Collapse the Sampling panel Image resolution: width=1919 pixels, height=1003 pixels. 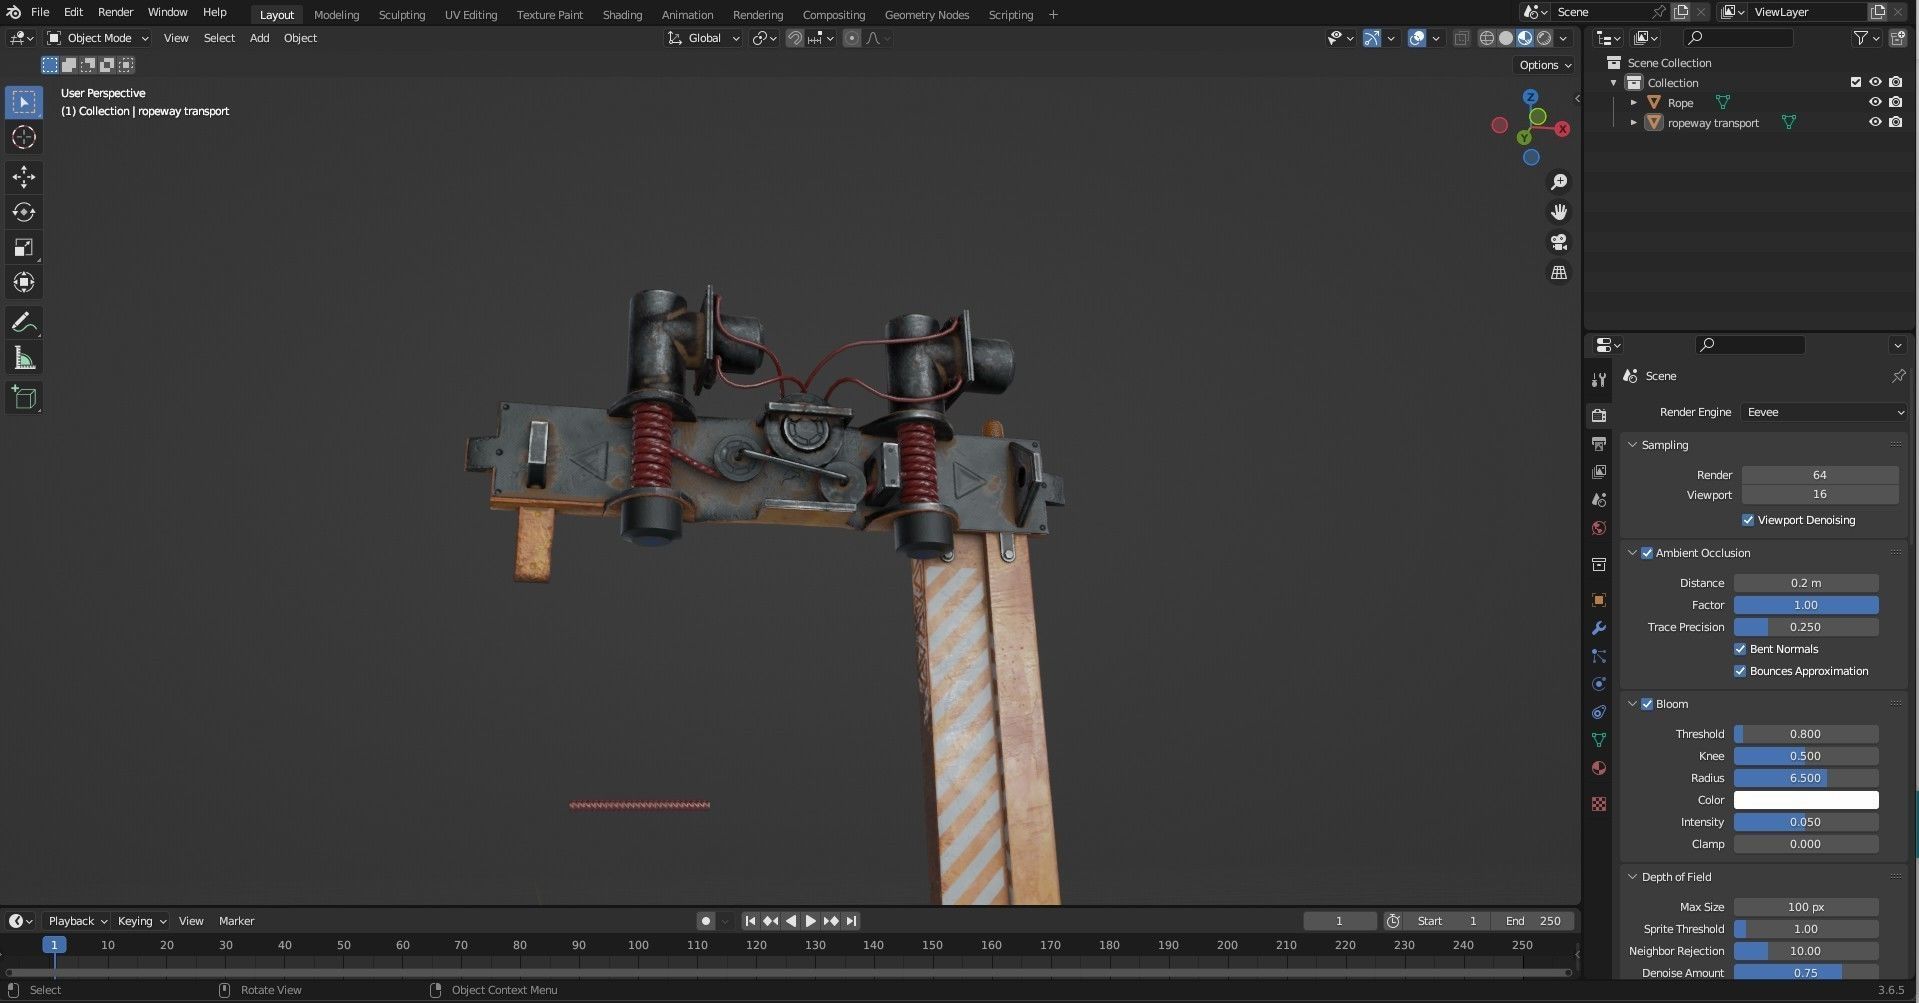tap(1632, 445)
